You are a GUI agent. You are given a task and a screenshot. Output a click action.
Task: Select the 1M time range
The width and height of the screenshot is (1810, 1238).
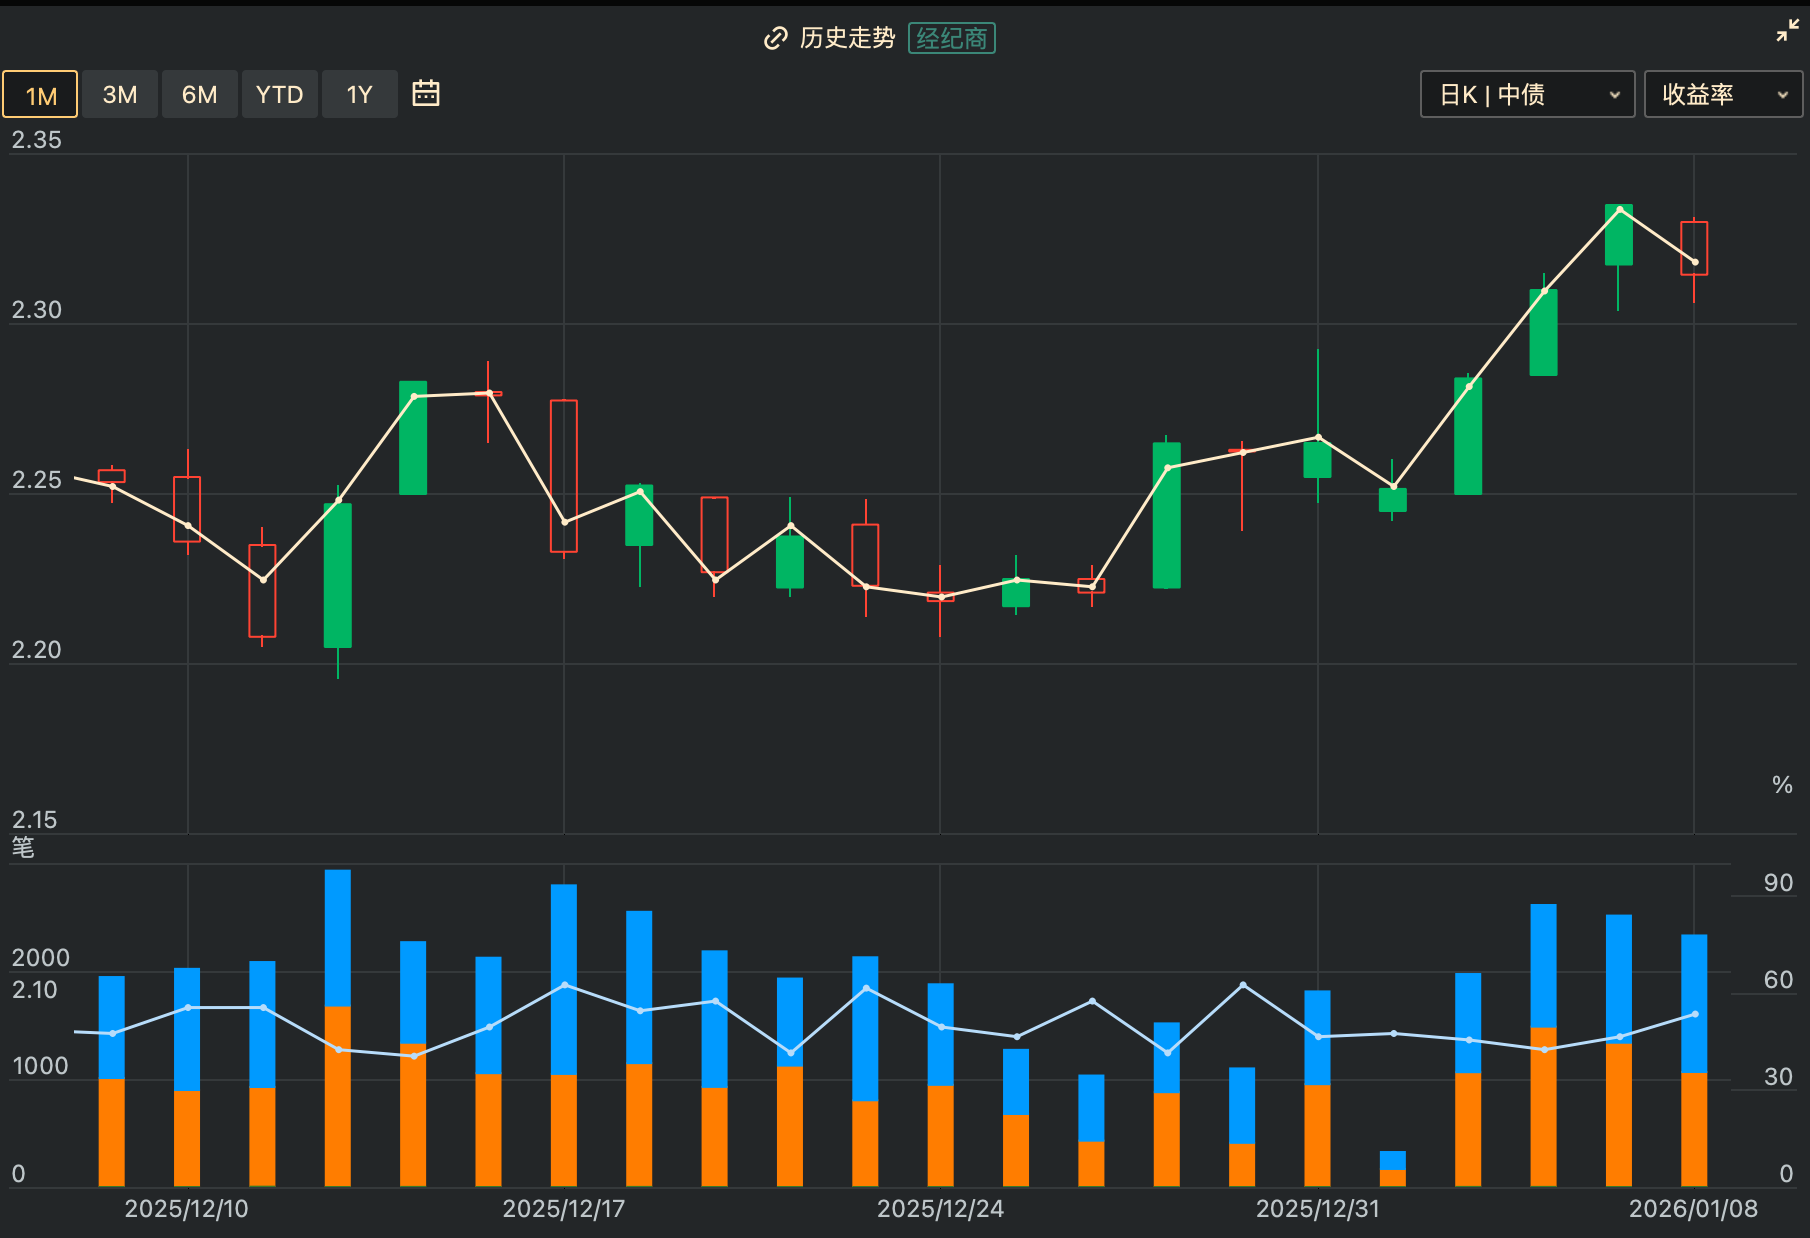pos(40,95)
